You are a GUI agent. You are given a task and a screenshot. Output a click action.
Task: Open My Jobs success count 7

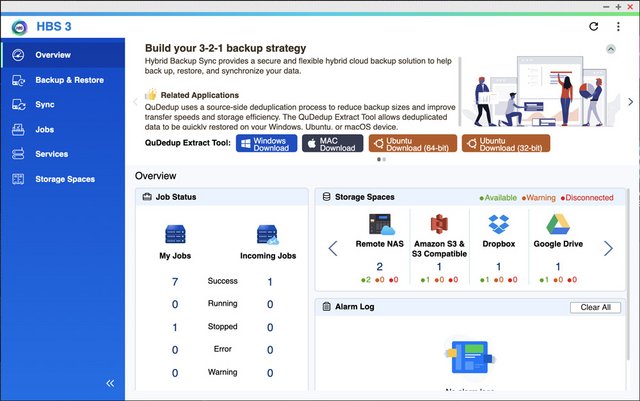pos(175,282)
